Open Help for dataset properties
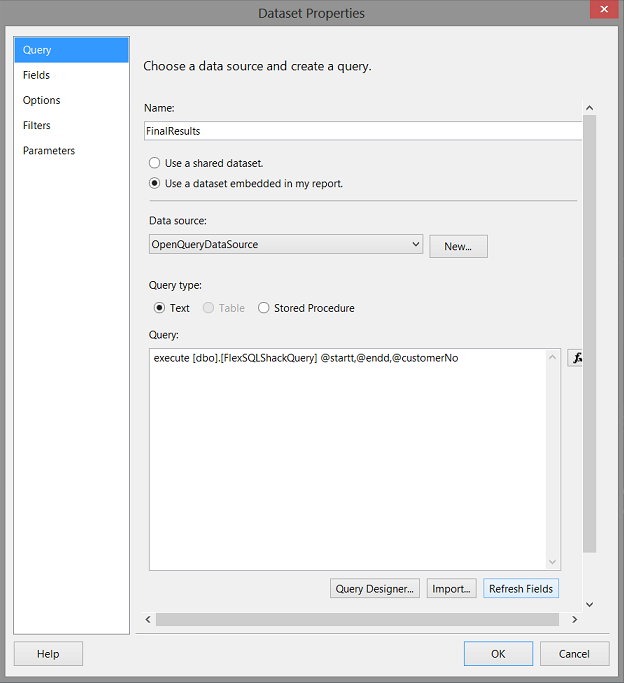The height and width of the screenshot is (683, 624). [48, 653]
